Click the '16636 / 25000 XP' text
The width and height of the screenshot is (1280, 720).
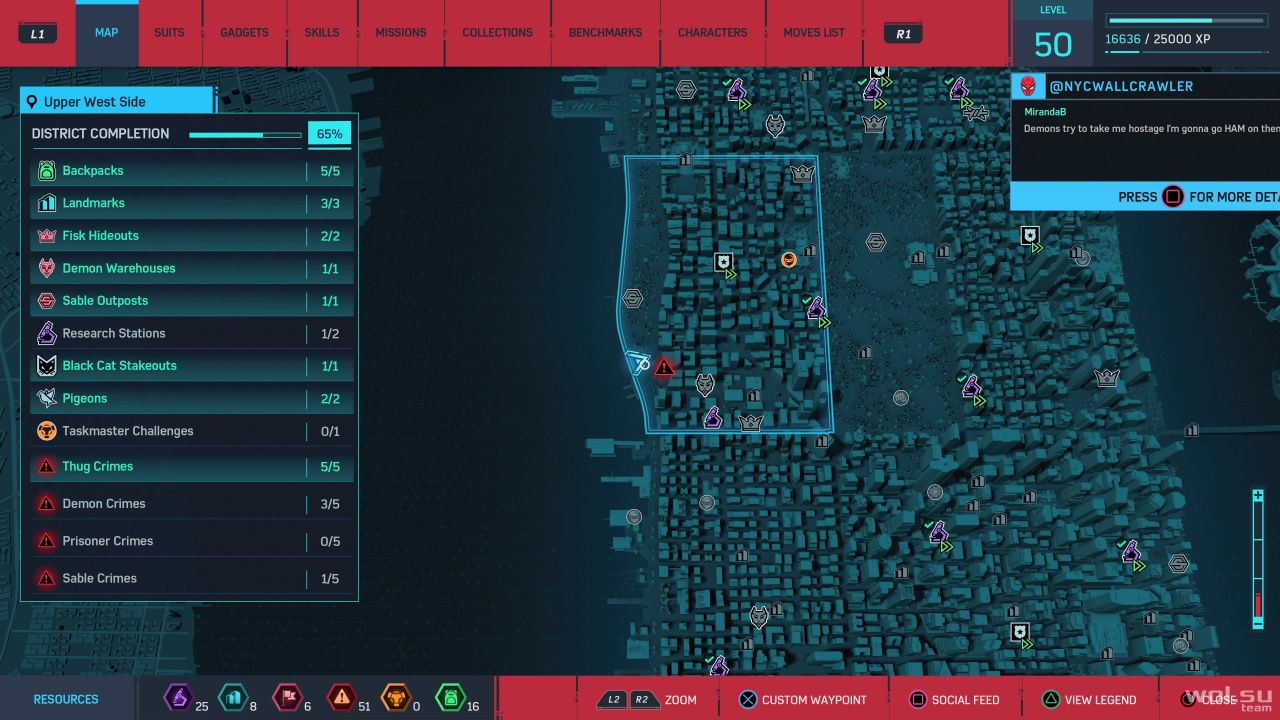[1158, 39]
